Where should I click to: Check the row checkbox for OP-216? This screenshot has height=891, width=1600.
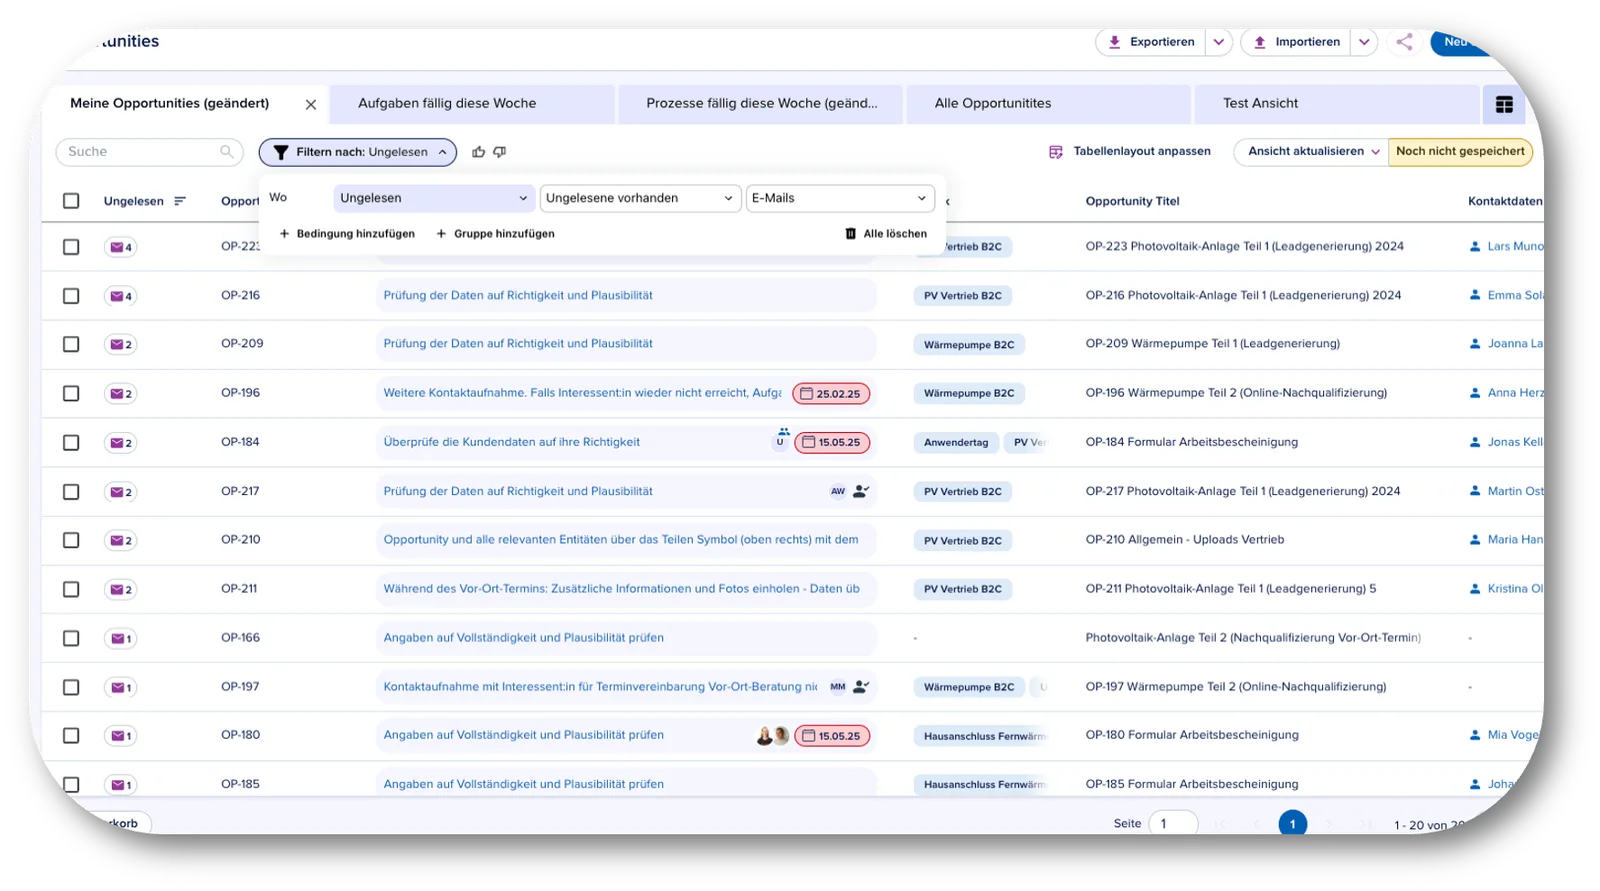pos(71,296)
